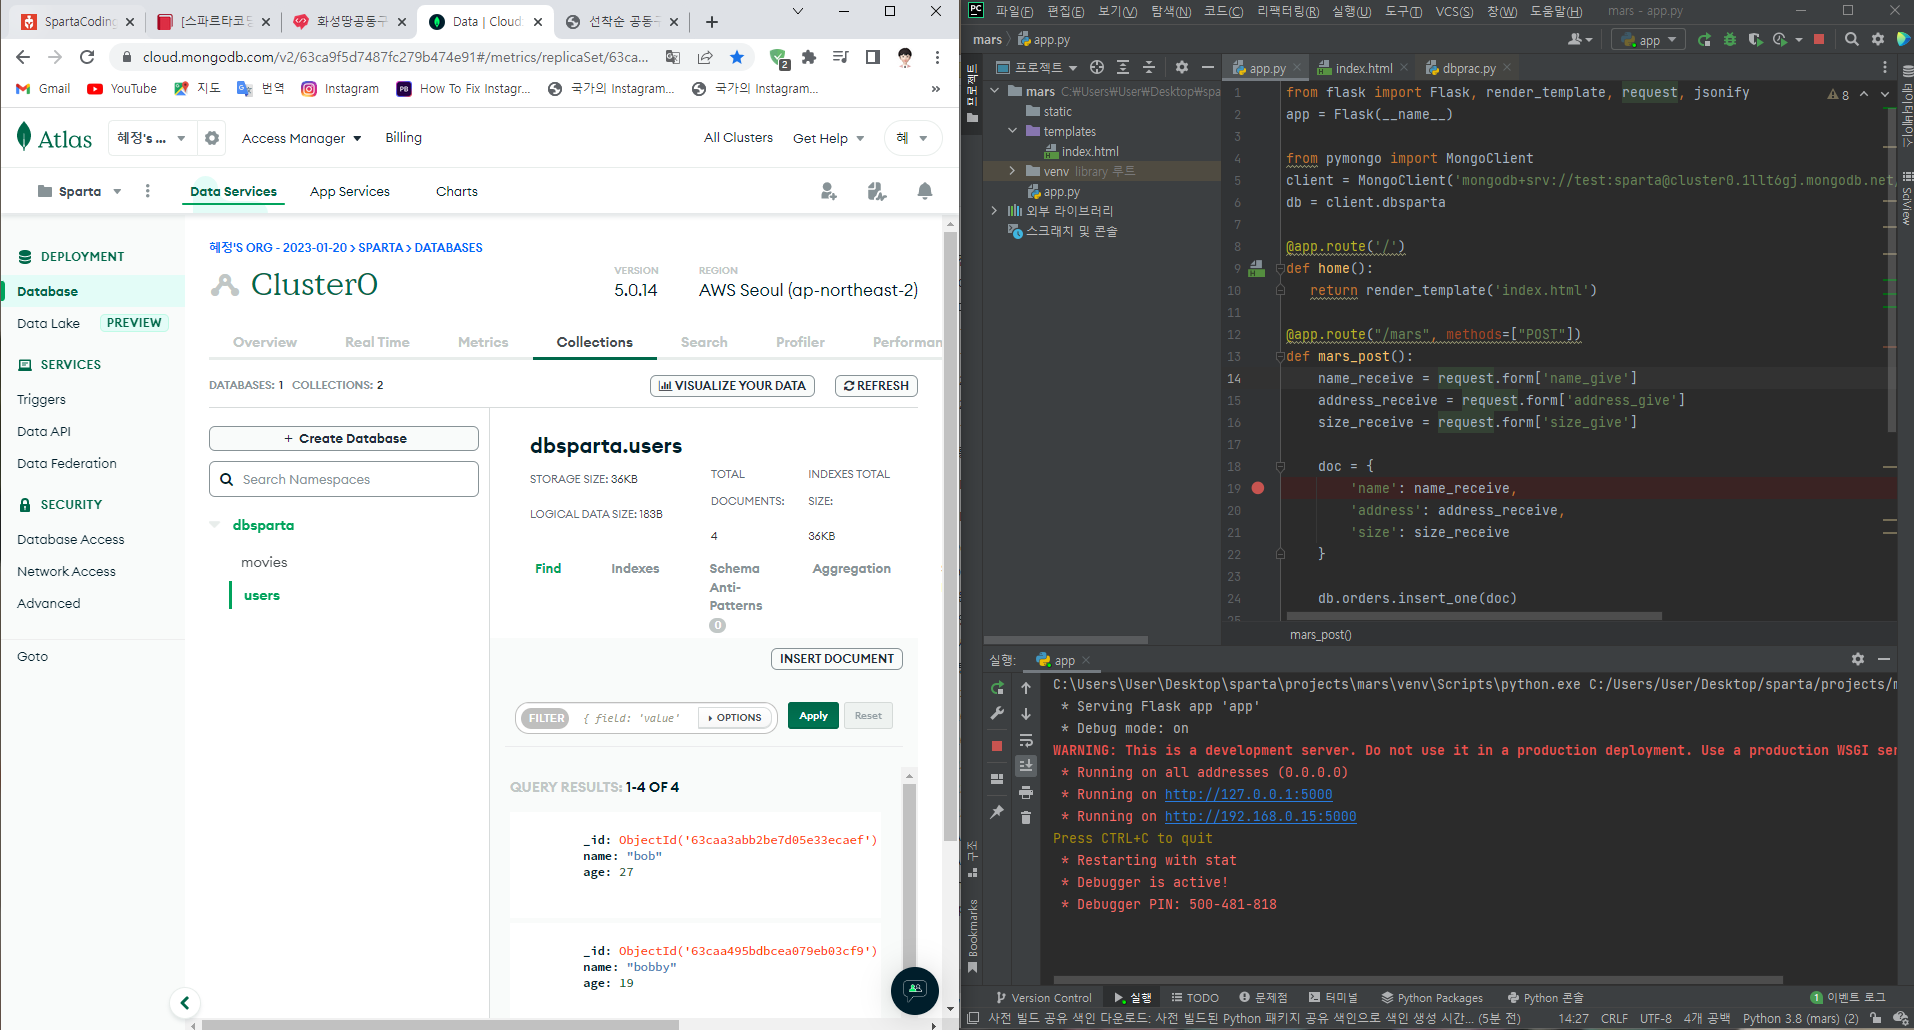The image size is (1914, 1030).
Task: Open Atlas chat support bubble
Action: [x=915, y=990]
